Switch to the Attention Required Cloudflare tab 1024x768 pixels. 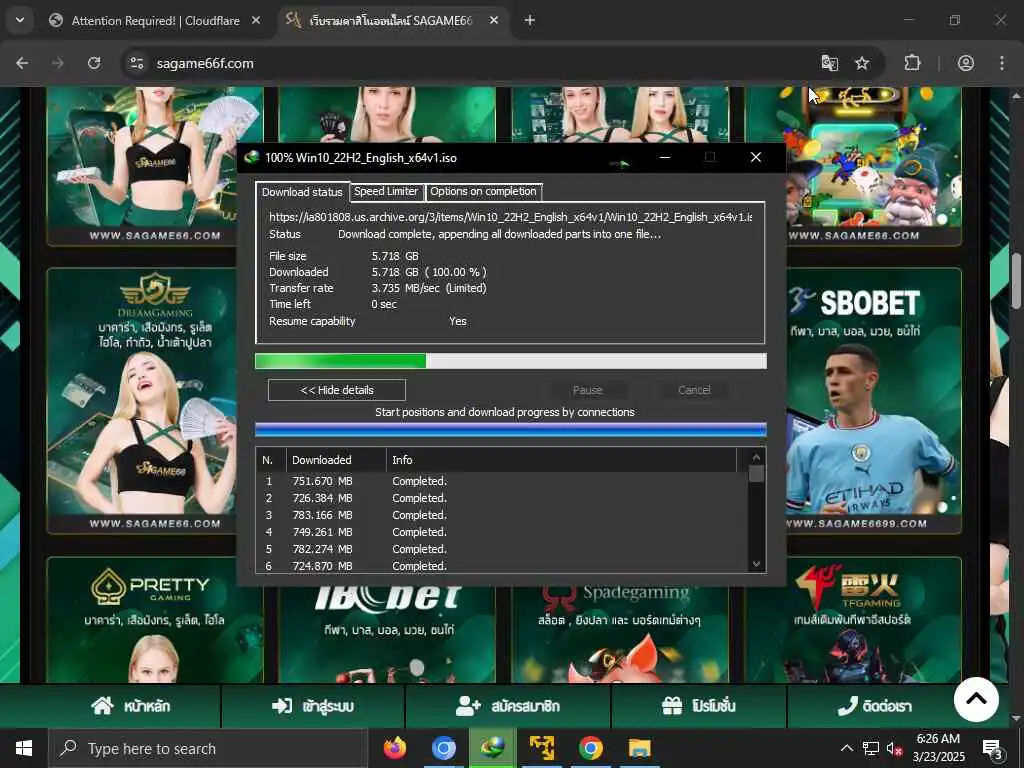click(x=155, y=21)
